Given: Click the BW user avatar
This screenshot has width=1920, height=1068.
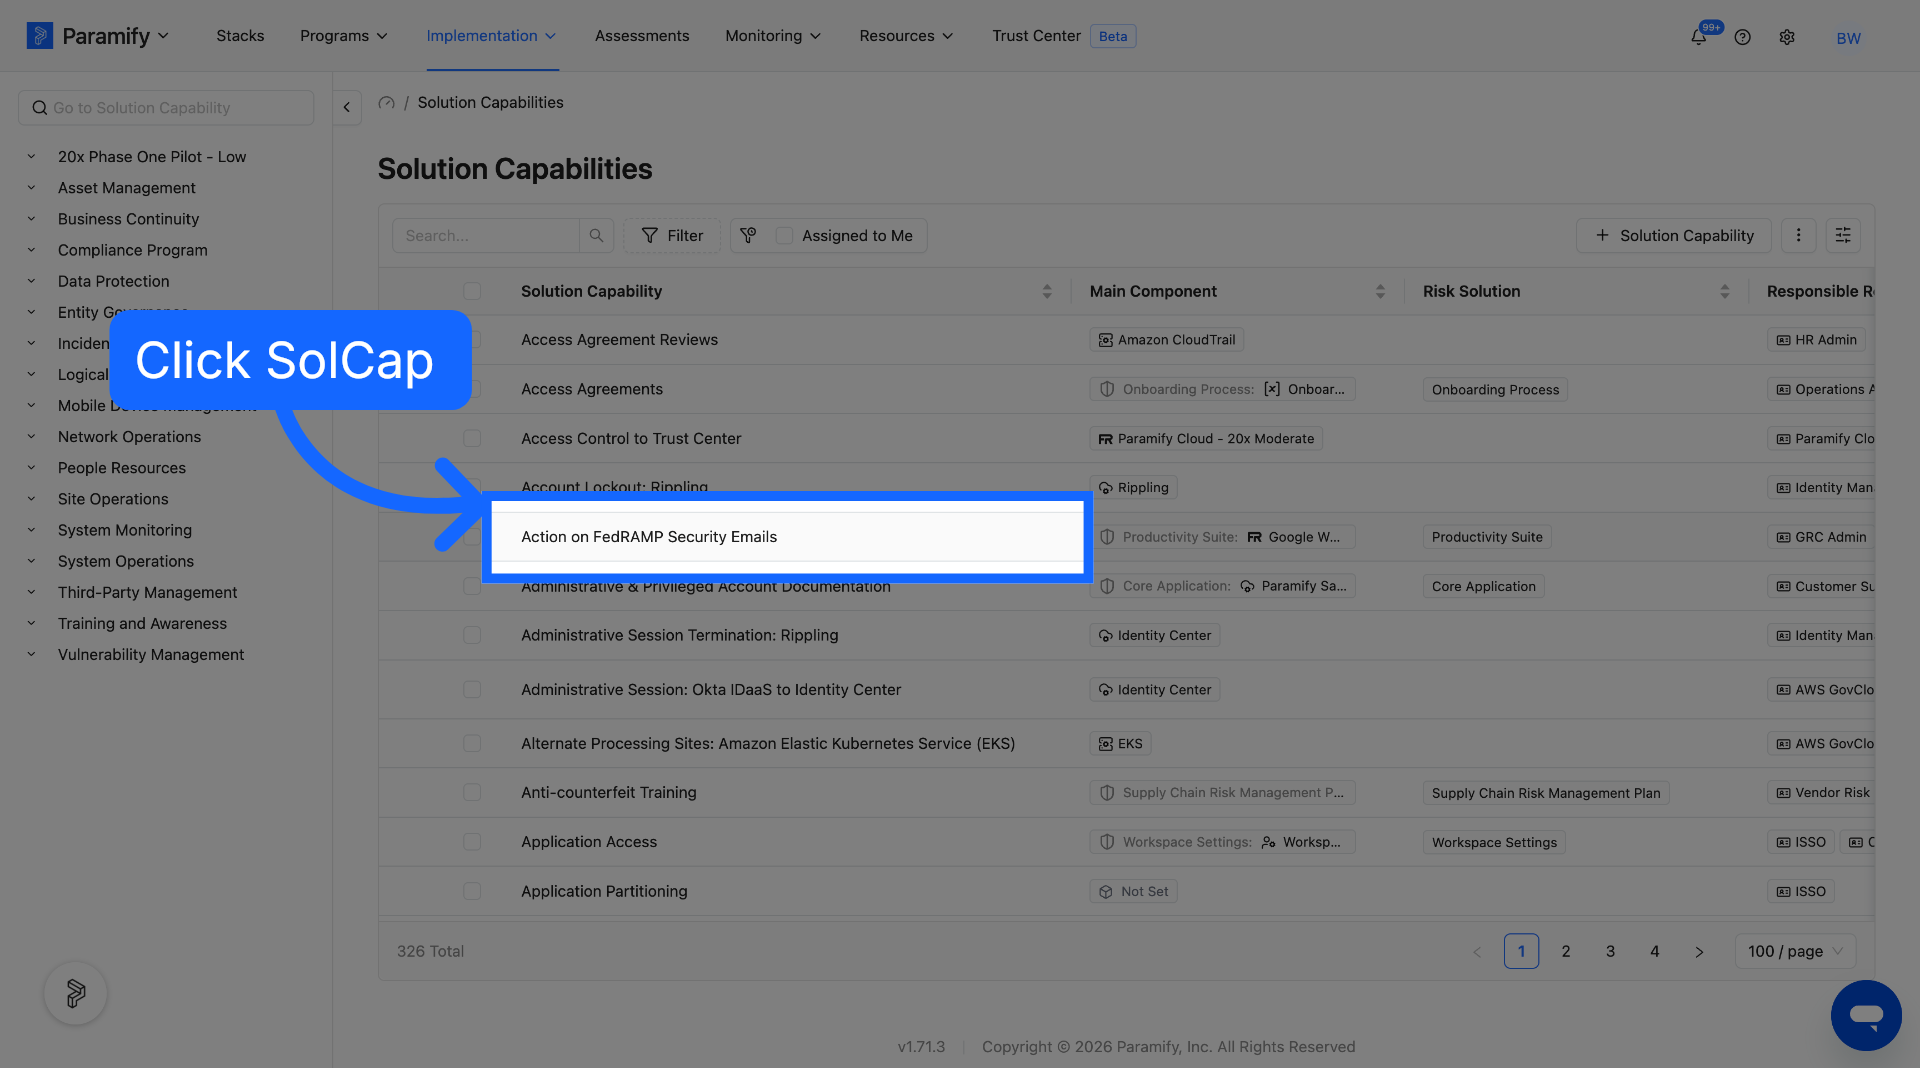Looking at the screenshot, I should pos(1848,38).
